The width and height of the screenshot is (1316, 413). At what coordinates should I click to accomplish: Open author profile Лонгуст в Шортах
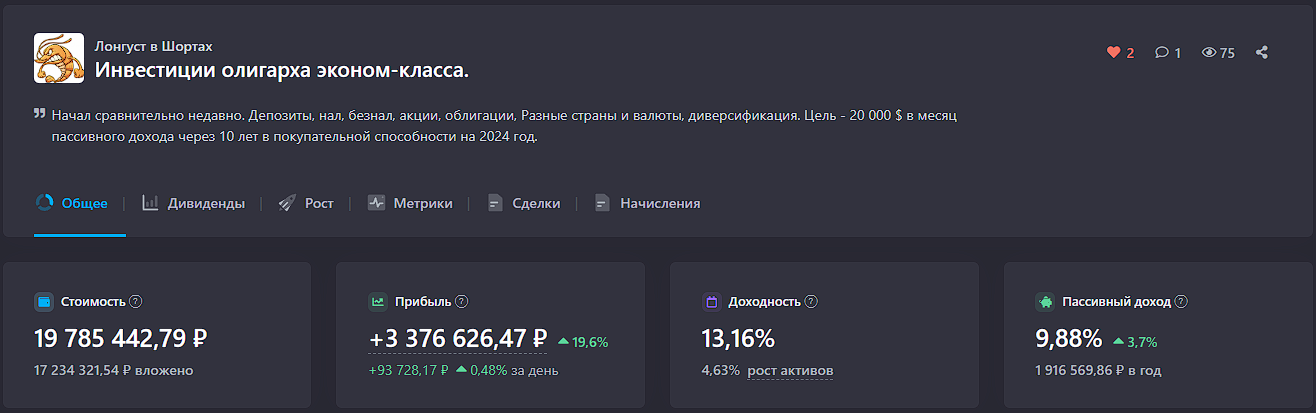pyautogui.click(x=153, y=46)
